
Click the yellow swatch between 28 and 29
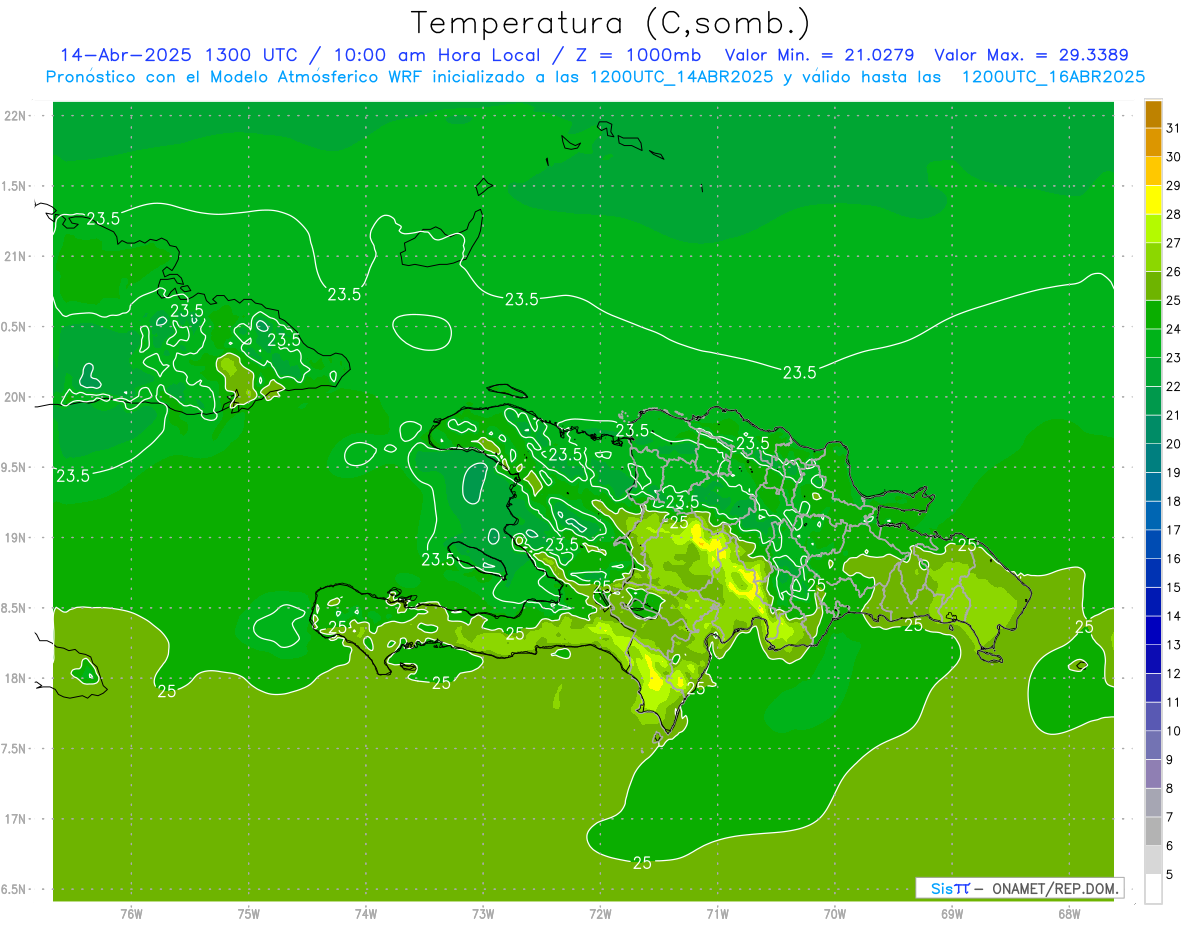(1153, 199)
